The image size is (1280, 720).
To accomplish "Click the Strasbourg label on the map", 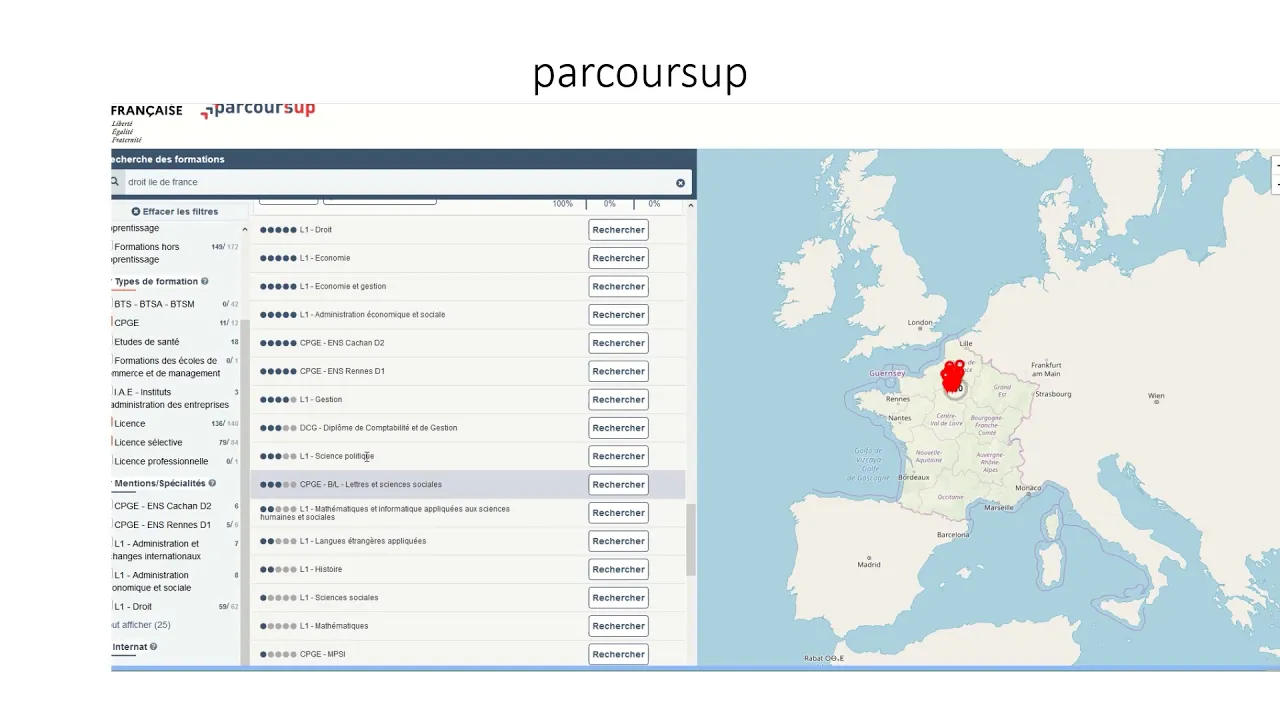I will [1053, 394].
